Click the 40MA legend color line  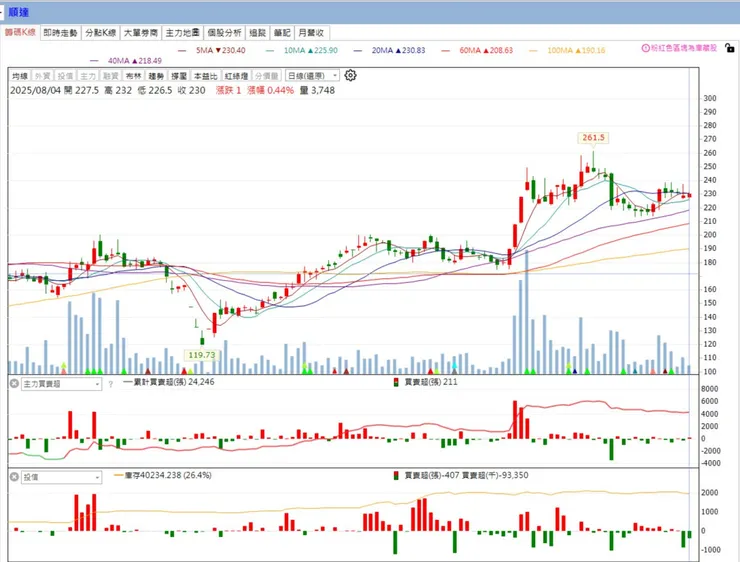pyautogui.click(x=94, y=61)
